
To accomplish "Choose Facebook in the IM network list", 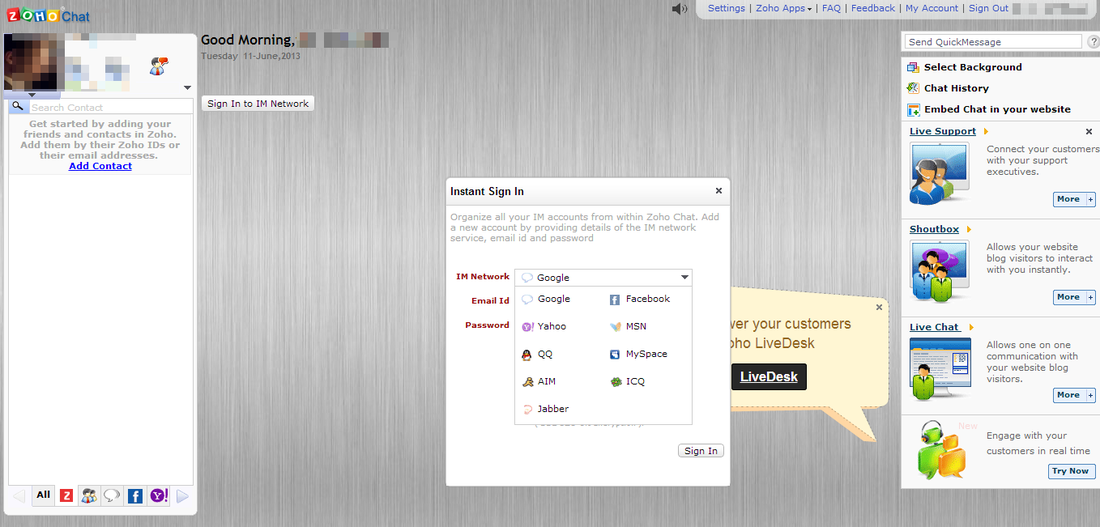I will pyautogui.click(x=640, y=299).
